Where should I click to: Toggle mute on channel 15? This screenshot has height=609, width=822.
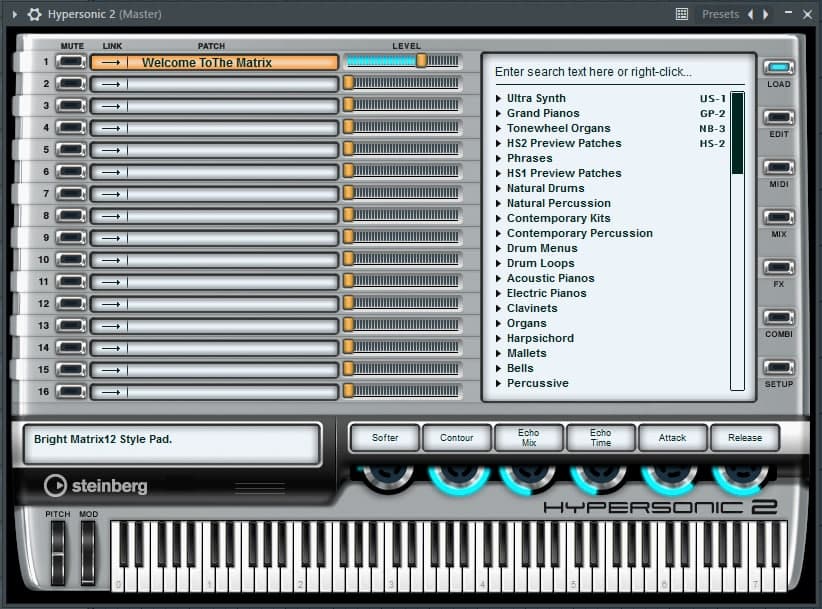(71, 370)
